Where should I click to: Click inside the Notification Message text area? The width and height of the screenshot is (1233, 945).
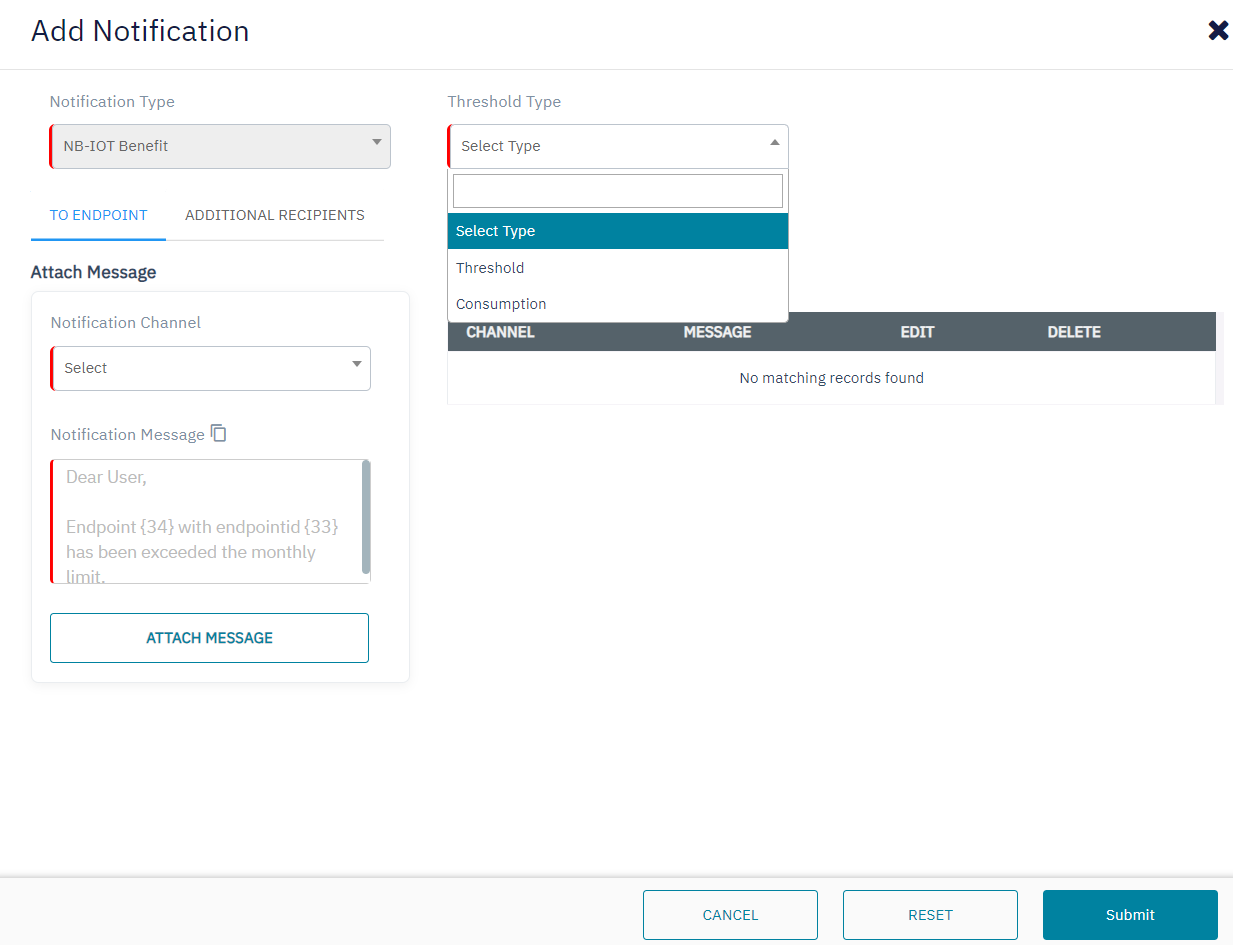coord(205,521)
